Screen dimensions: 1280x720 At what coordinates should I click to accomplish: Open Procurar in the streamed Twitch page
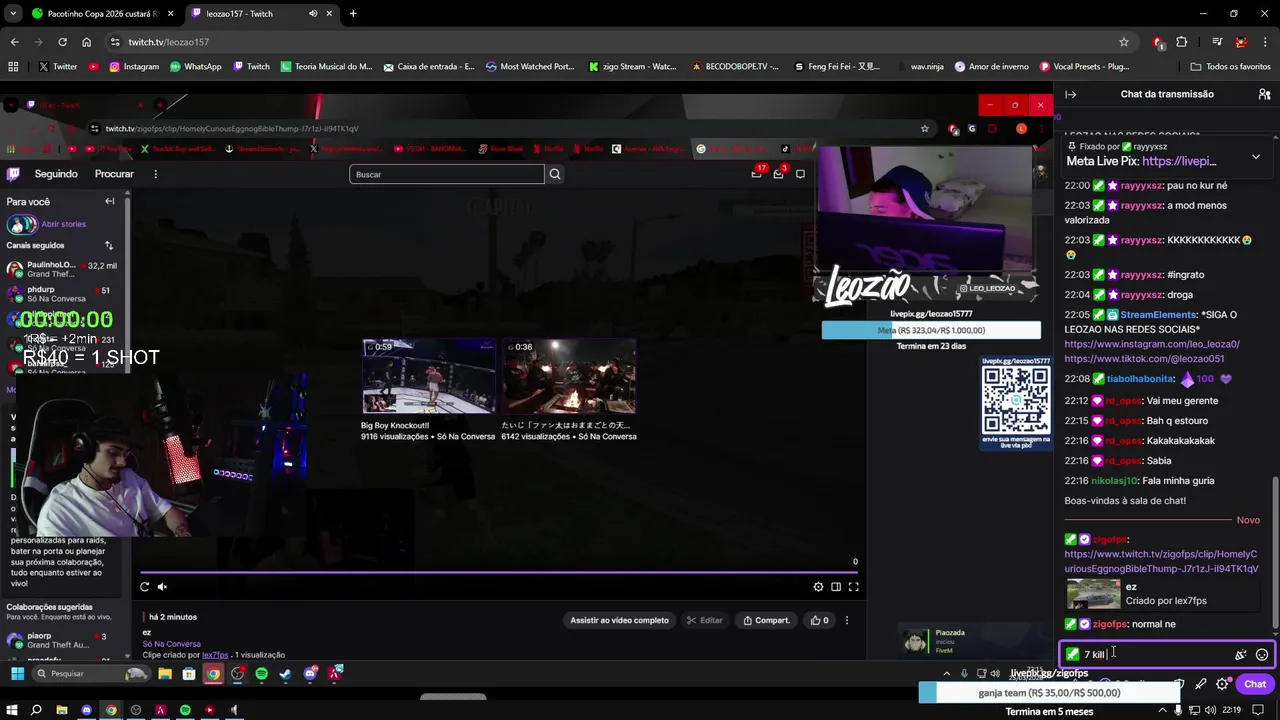point(114,174)
